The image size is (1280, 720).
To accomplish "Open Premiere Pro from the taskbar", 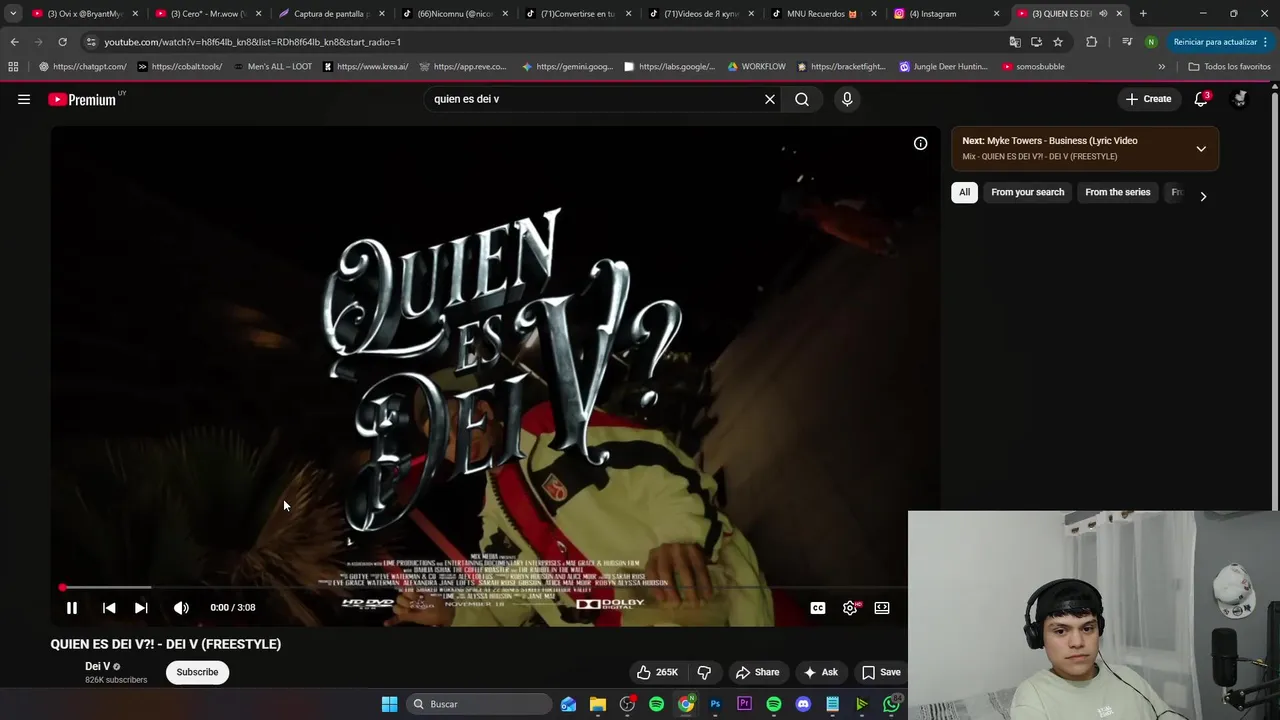I will coord(744,704).
